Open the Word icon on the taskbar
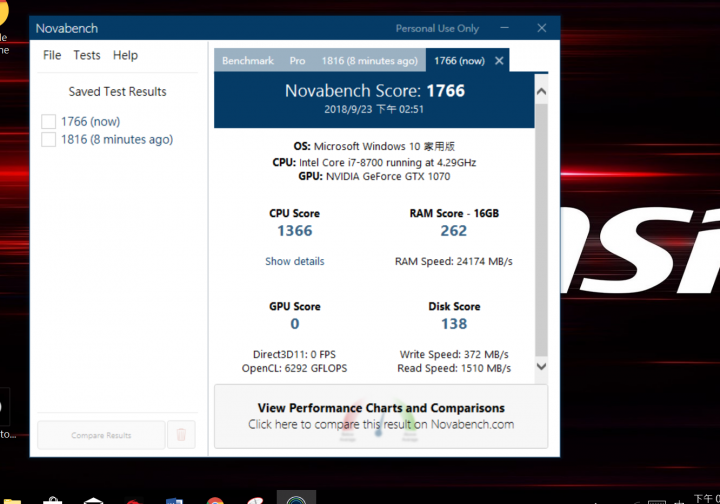 click(x=174, y=500)
